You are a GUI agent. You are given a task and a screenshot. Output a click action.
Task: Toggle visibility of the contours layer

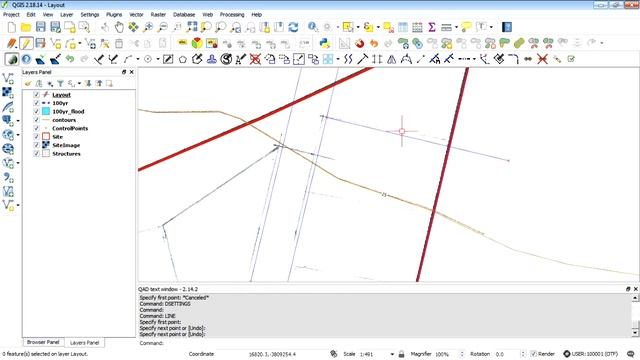[x=36, y=120]
